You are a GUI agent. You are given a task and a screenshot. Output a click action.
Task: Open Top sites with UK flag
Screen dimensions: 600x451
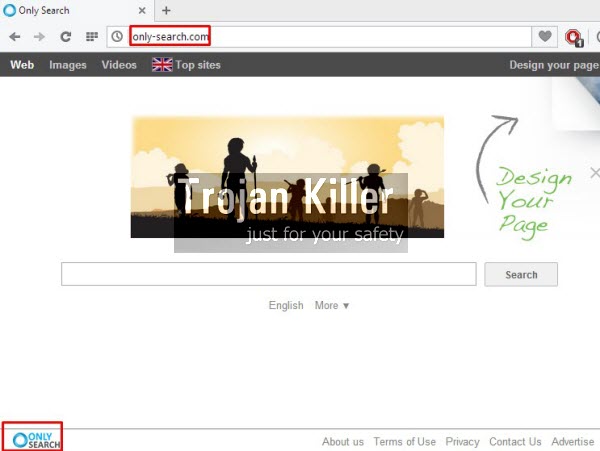tap(186, 65)
